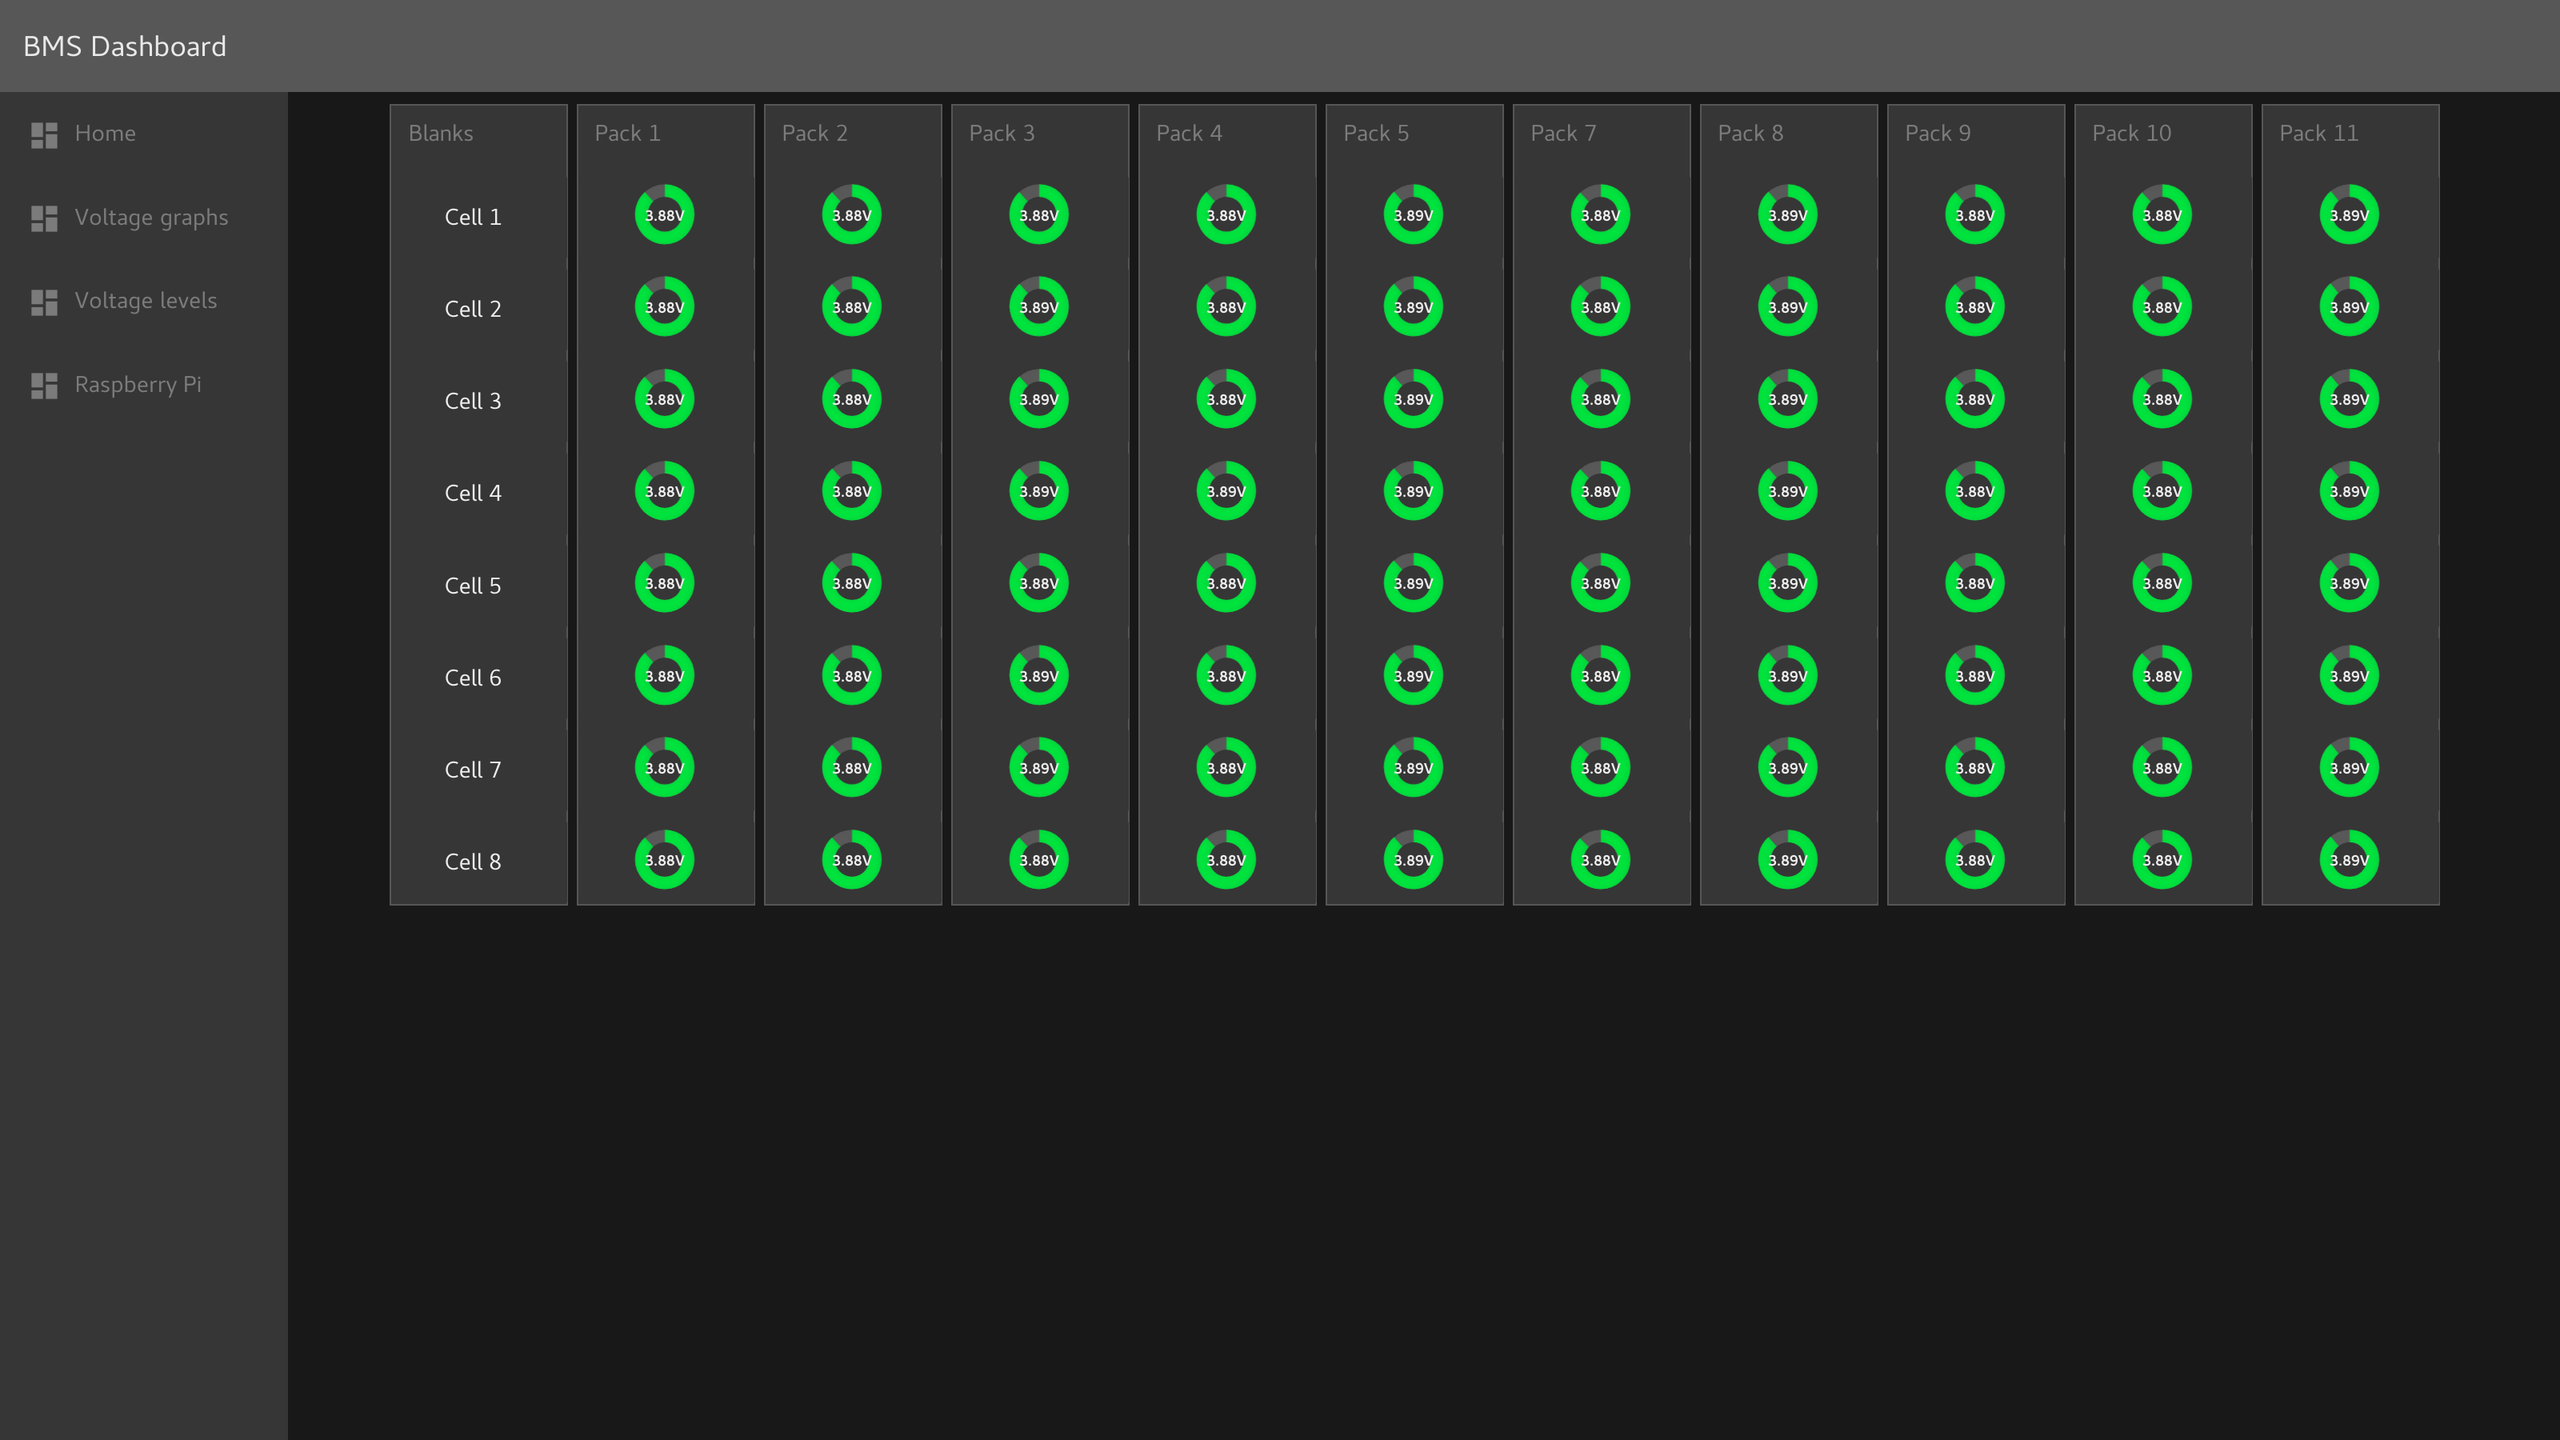The image size is (2560, 1440).
Task: Click the Blanks column header
Action: click(441, 134)
